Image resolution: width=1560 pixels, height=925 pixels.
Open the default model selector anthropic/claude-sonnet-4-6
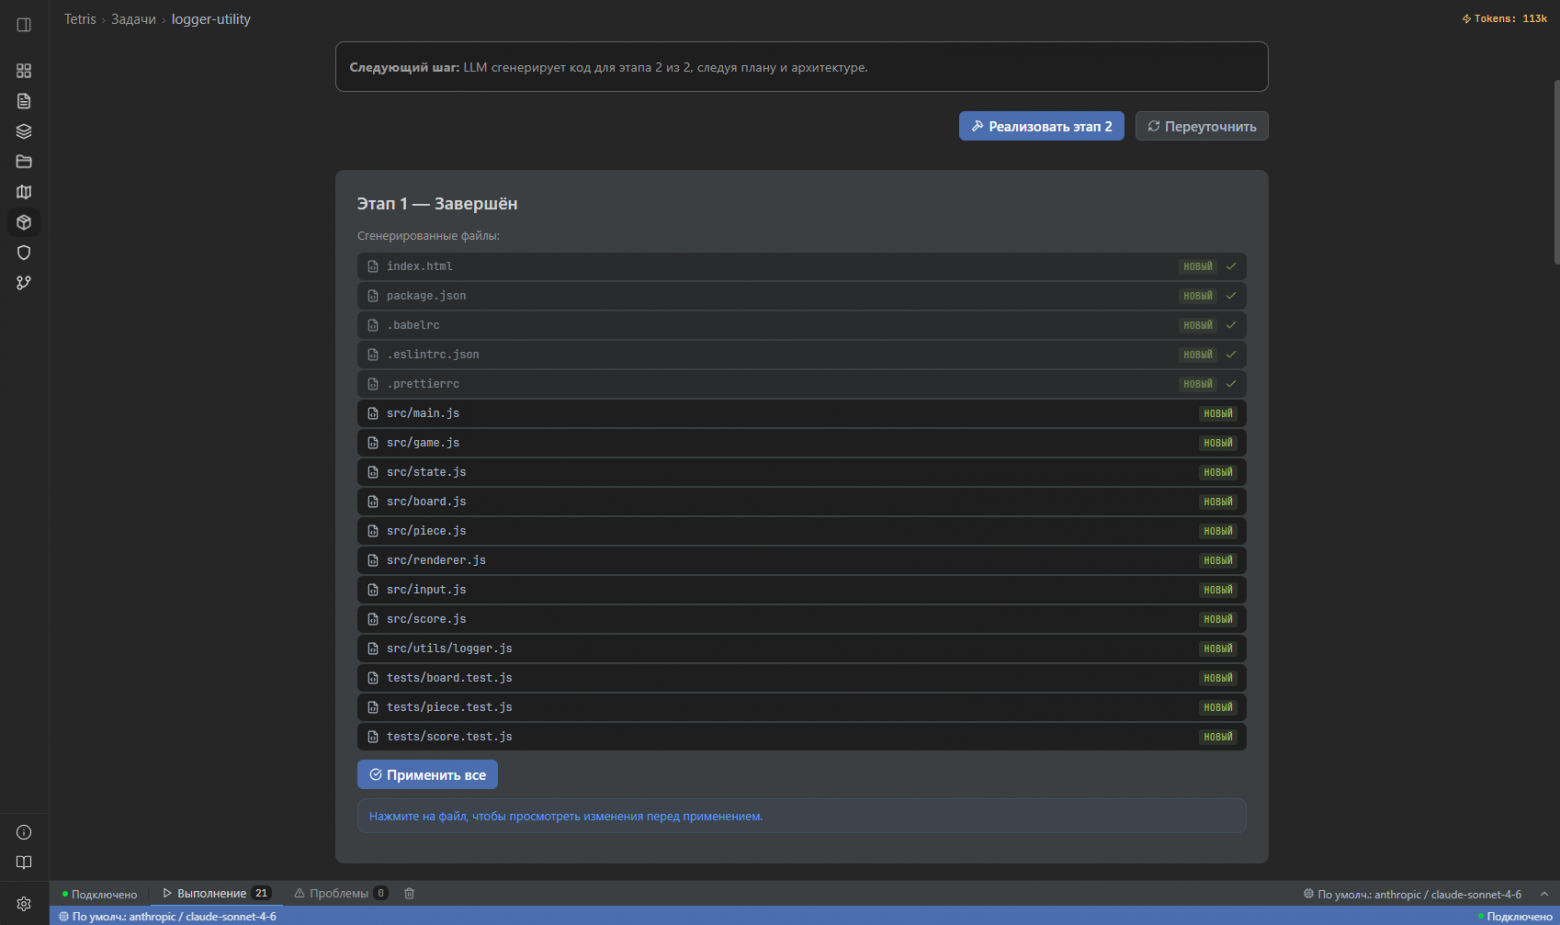(1412, 894)
